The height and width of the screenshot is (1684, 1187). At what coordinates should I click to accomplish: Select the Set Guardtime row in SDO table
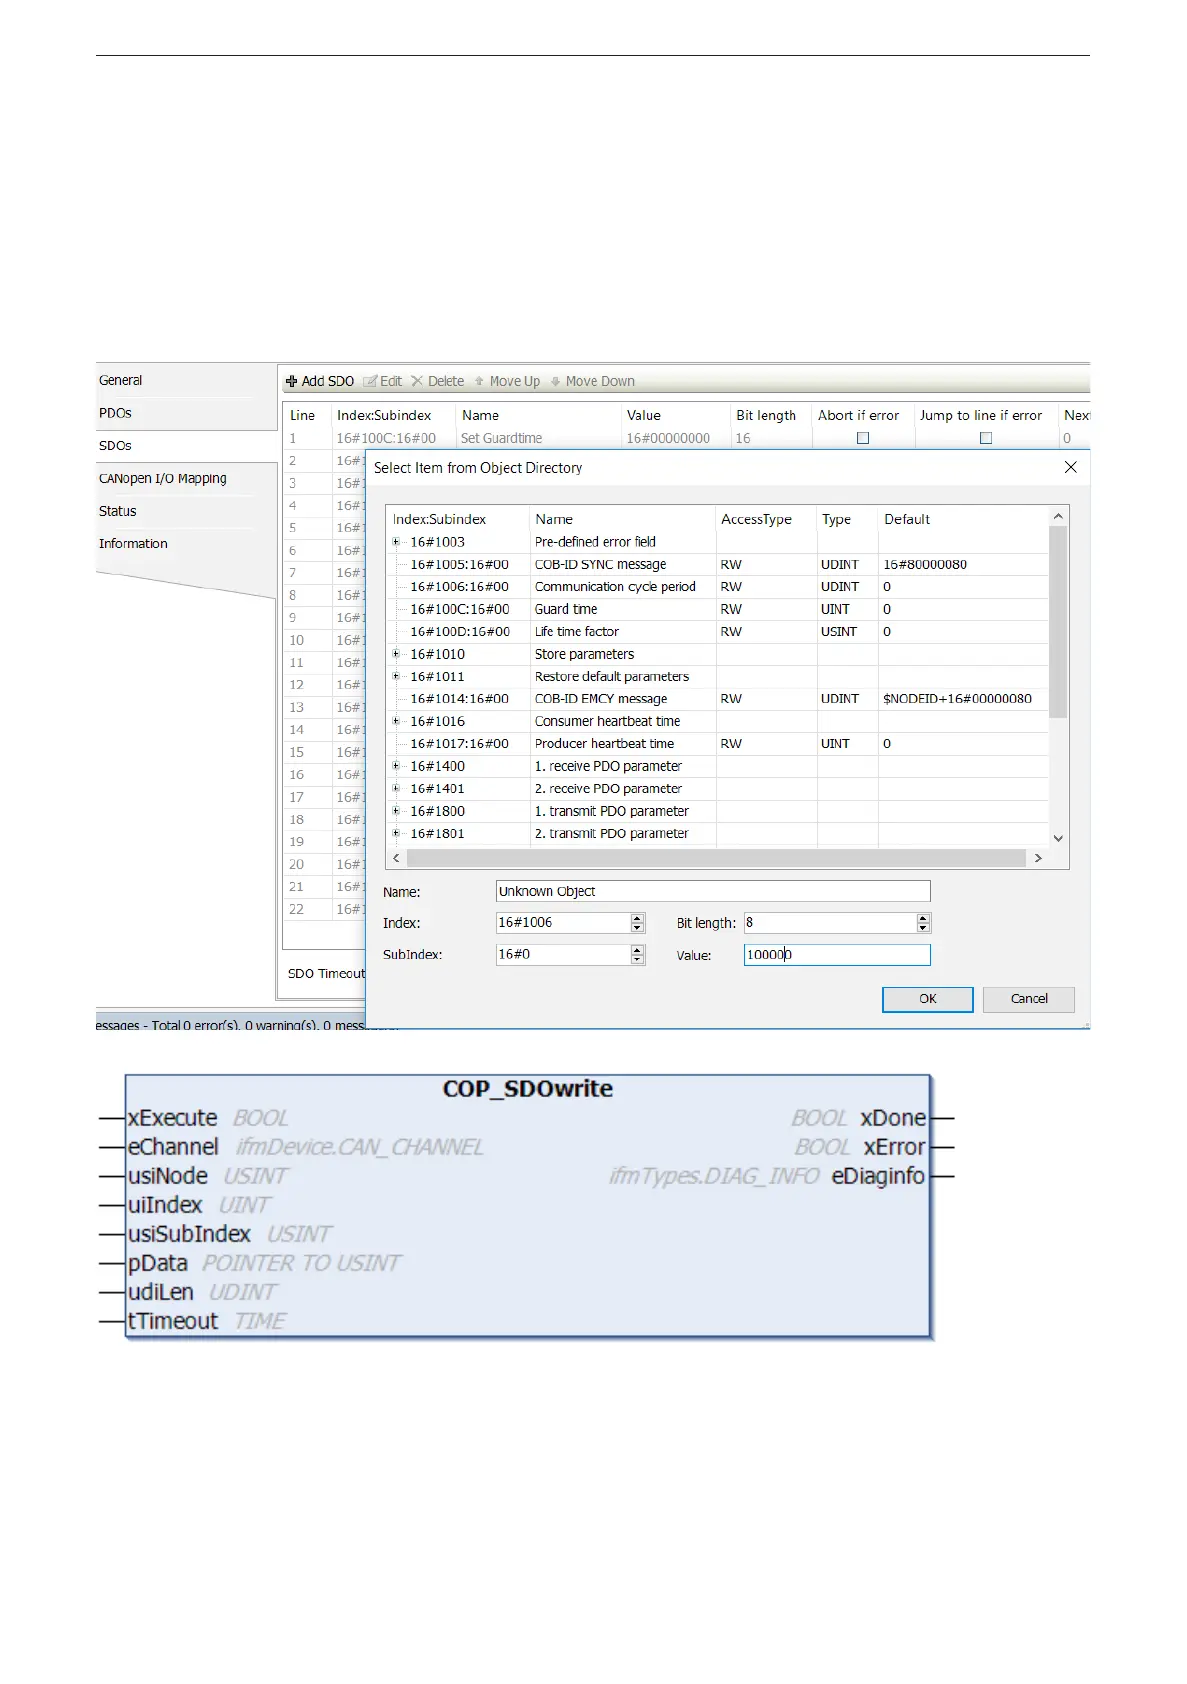[686, 438]
